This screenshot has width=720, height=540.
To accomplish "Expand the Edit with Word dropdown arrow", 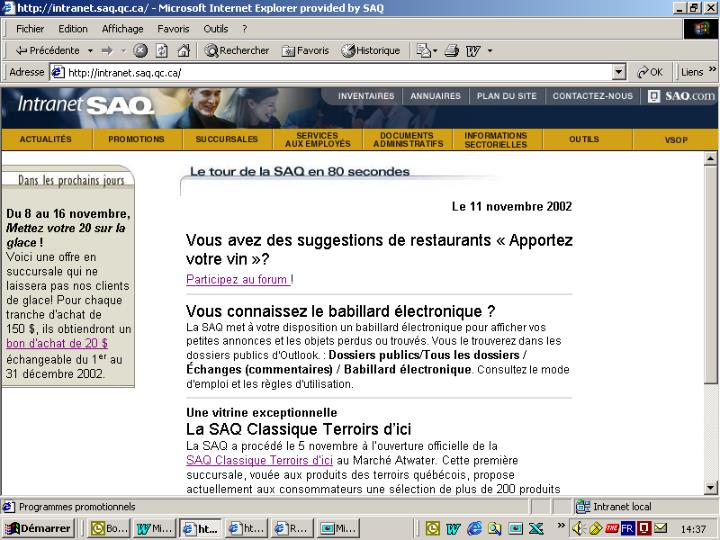I will point(490,51).
